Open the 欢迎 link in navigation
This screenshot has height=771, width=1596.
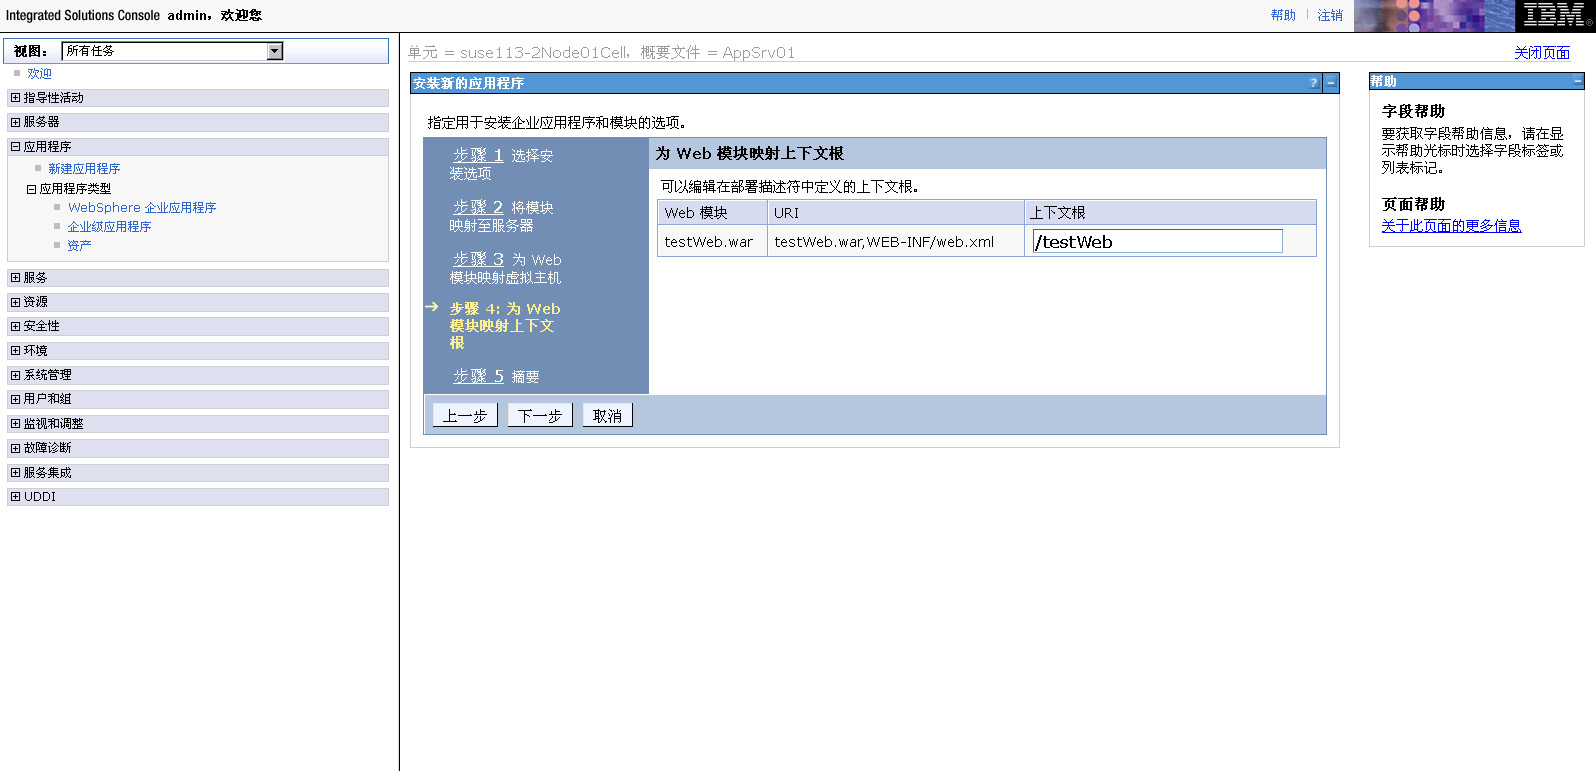39,74
